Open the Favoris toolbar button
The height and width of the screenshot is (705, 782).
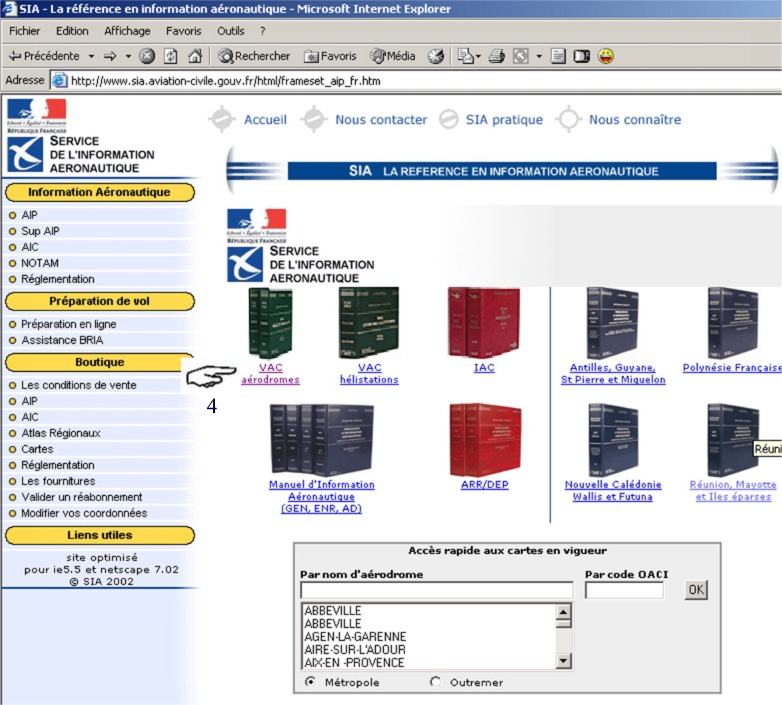[330, 56]
